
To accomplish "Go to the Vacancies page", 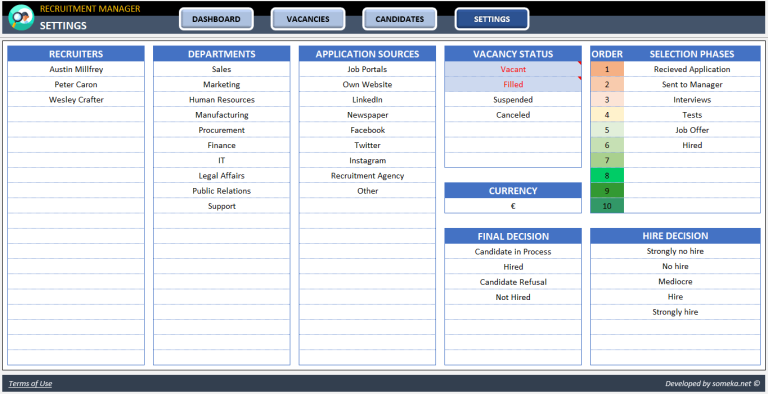I will pyautogui.click(x=308, y=19).
